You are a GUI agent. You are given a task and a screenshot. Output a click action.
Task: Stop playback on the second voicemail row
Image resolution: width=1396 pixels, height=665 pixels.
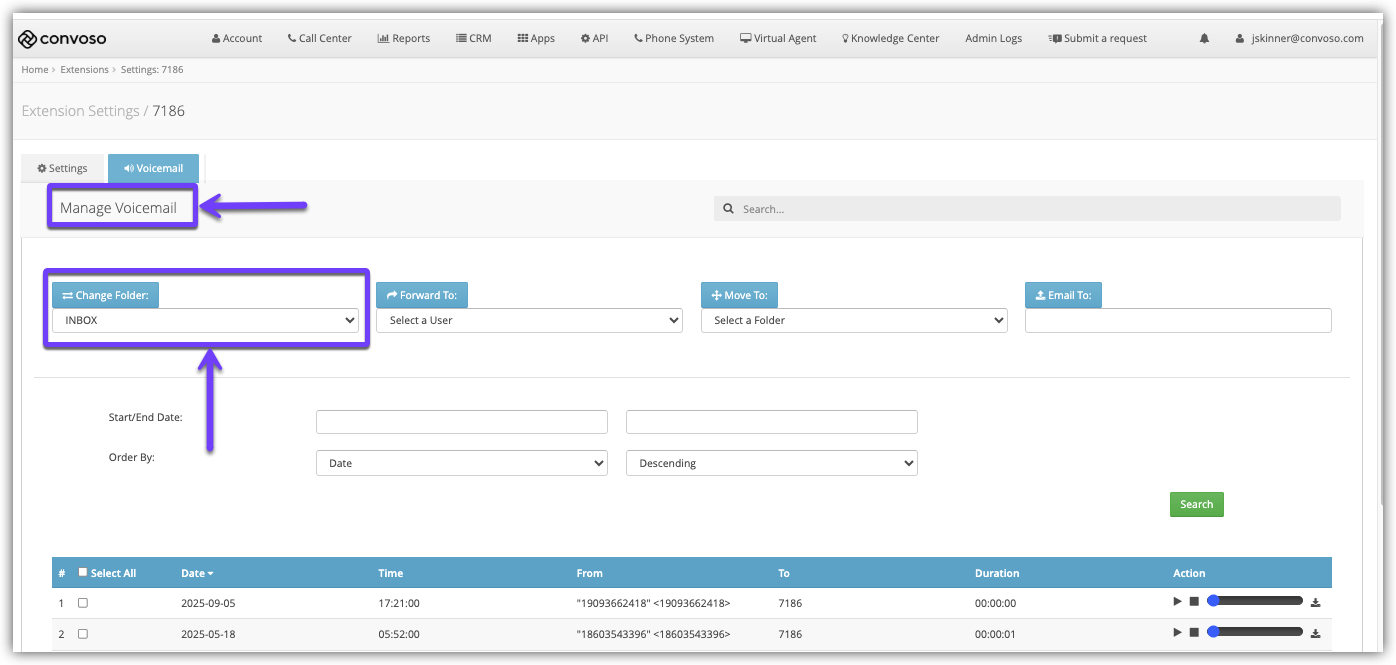coord(1193,633)
